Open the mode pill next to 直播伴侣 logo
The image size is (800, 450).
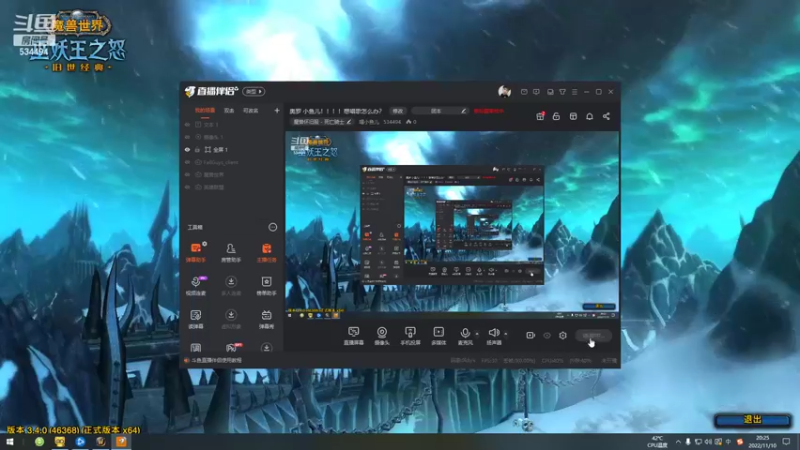click(254, 91)
